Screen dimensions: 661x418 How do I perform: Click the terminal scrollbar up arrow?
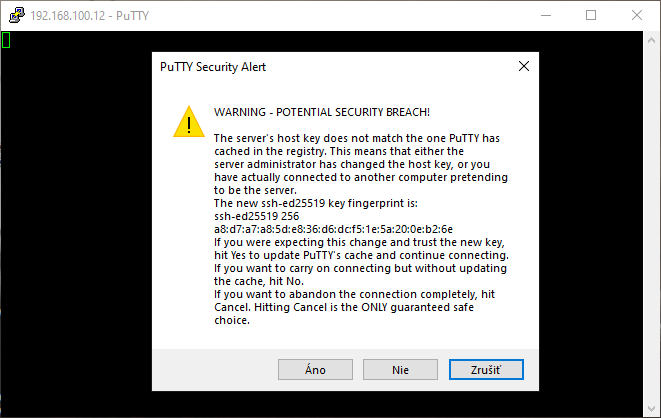(x=651, y=40)
